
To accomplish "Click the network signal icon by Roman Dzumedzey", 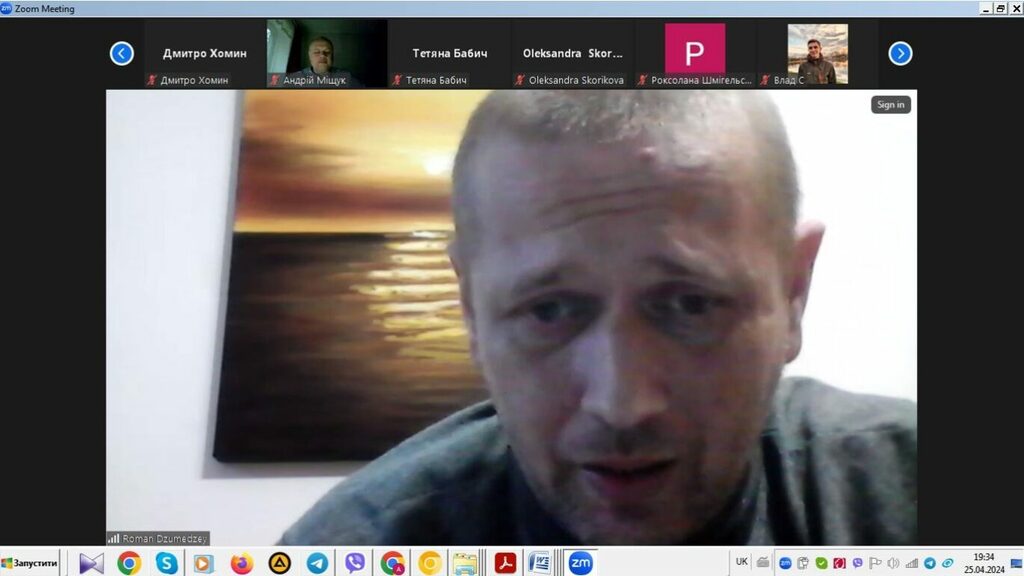I will [x=114, y=538].
